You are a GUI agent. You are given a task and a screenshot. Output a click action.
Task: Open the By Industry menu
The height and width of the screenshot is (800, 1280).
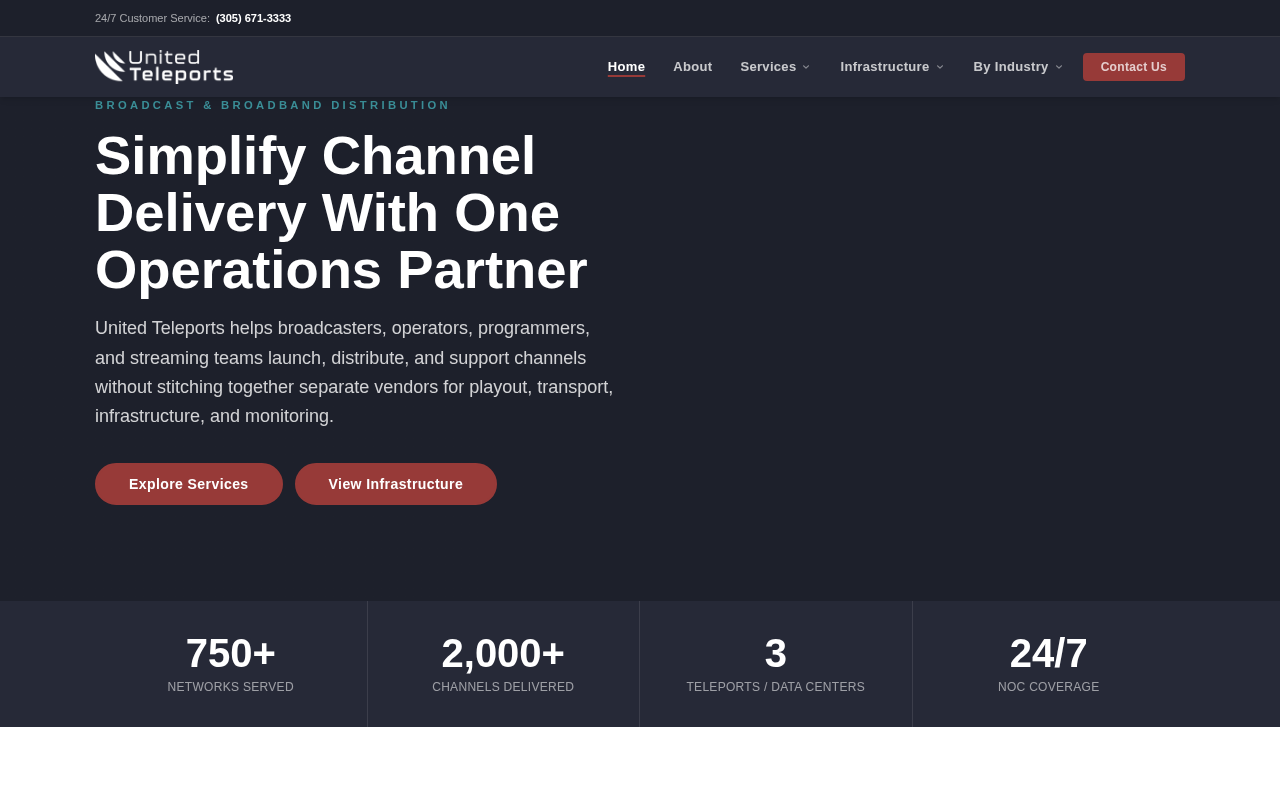point(1010,67)
